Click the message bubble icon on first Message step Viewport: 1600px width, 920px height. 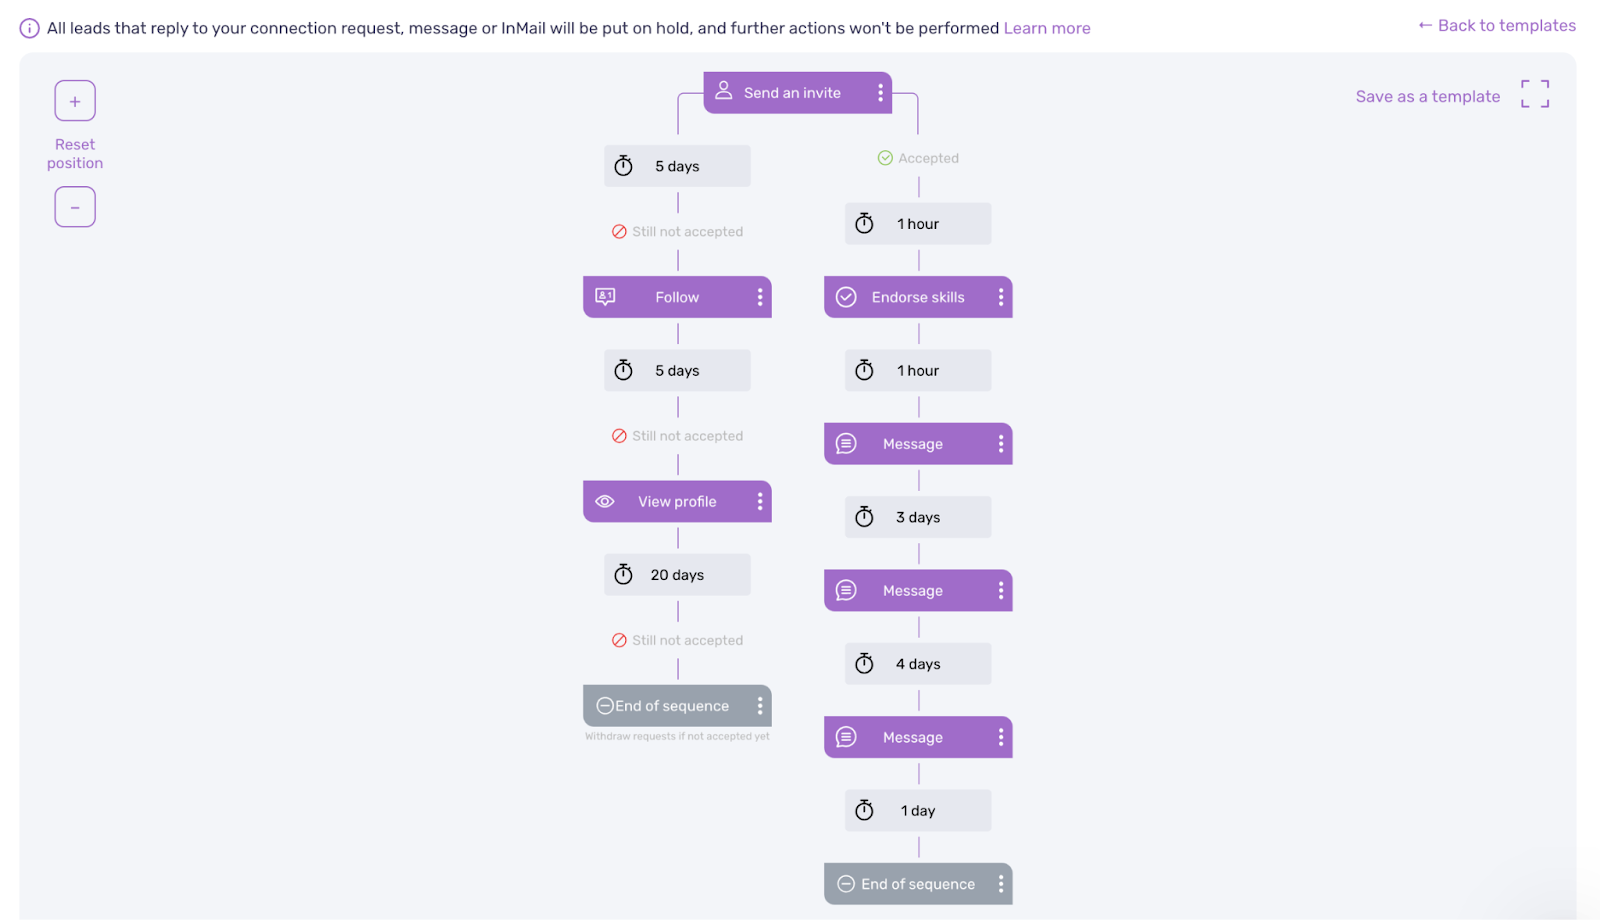(x=846, y=443)
